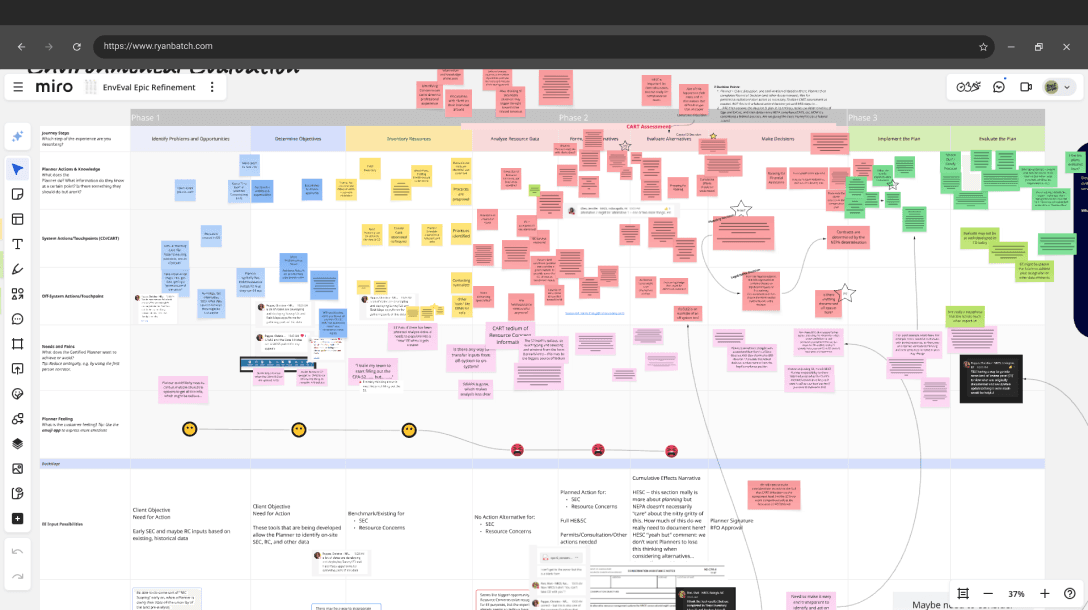This screenshot has height=610, width=1088.
Task: Select the comment tool
Action: click(x=17, y=318)
